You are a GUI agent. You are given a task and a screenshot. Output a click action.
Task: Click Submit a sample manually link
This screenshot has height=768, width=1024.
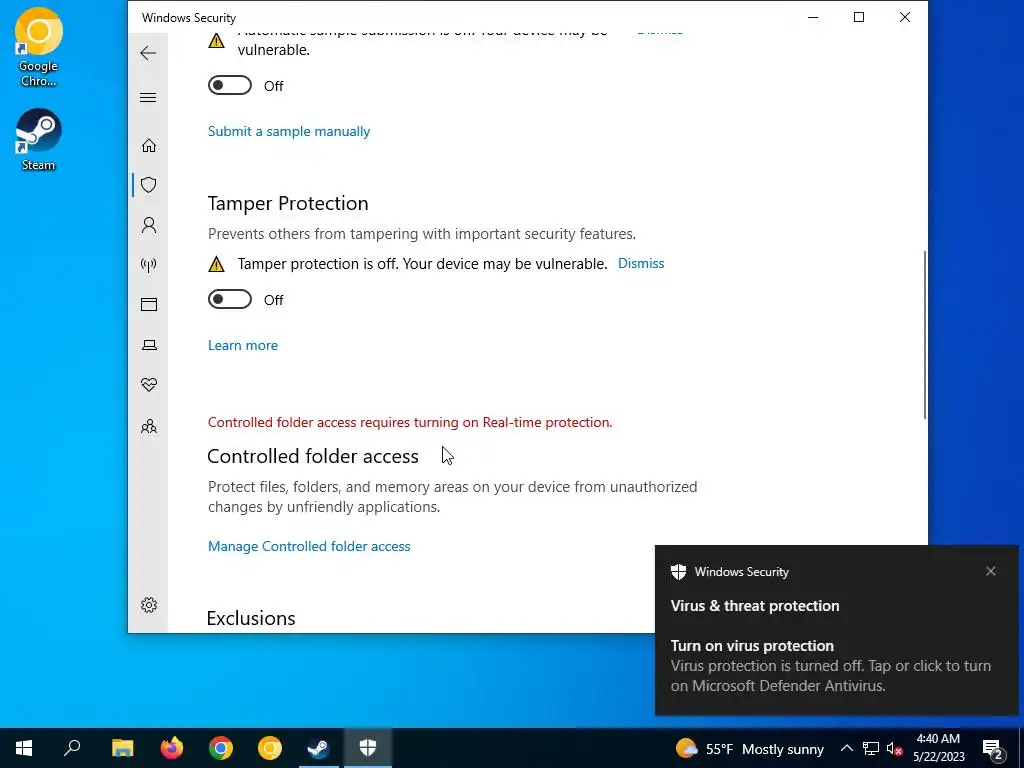click(x=289, y=131)
